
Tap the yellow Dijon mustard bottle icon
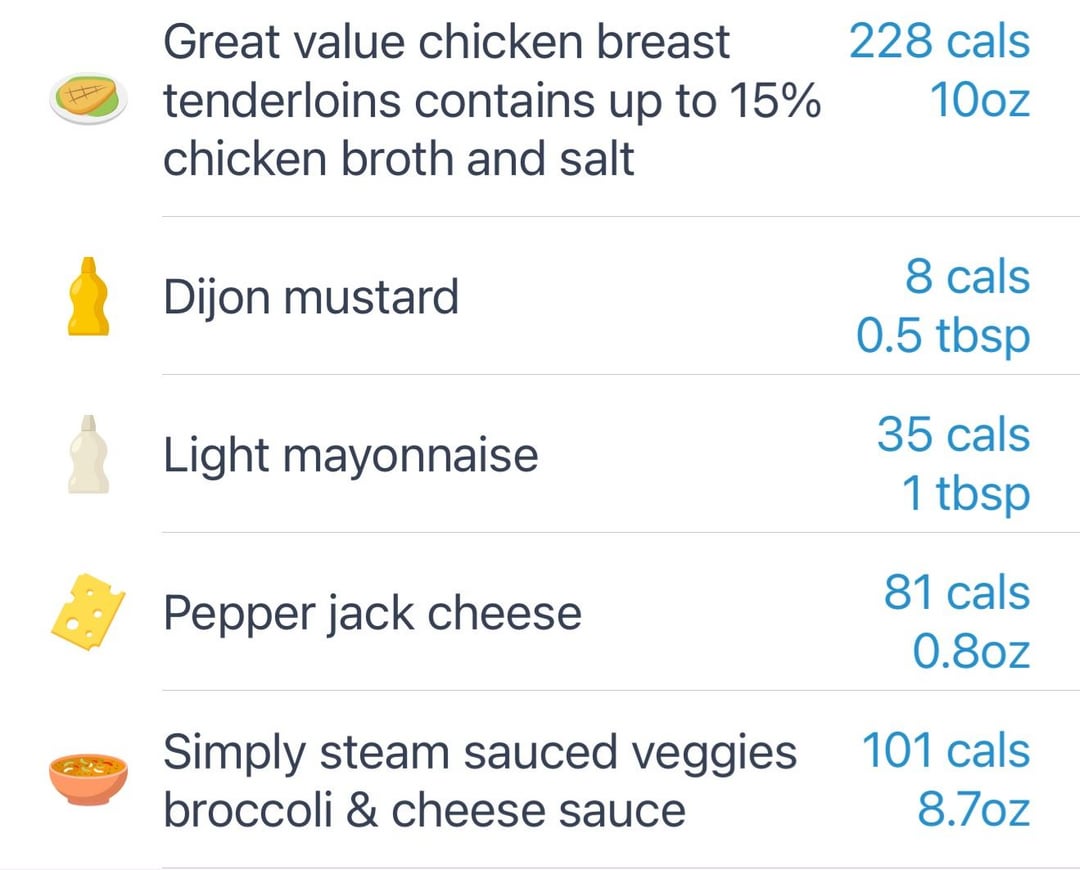pyautogui.click(x=88, y=296)
